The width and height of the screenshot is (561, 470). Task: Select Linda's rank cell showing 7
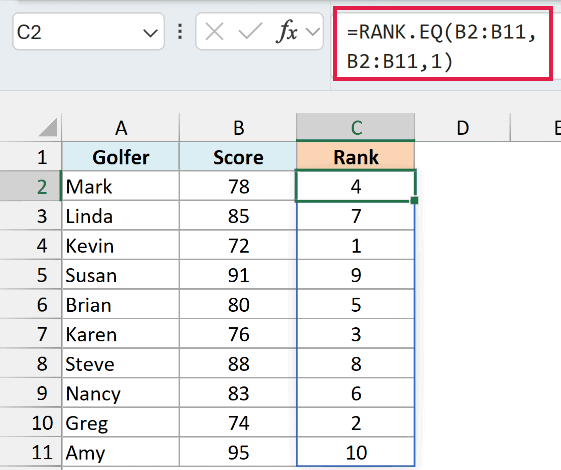click(356, 216)
